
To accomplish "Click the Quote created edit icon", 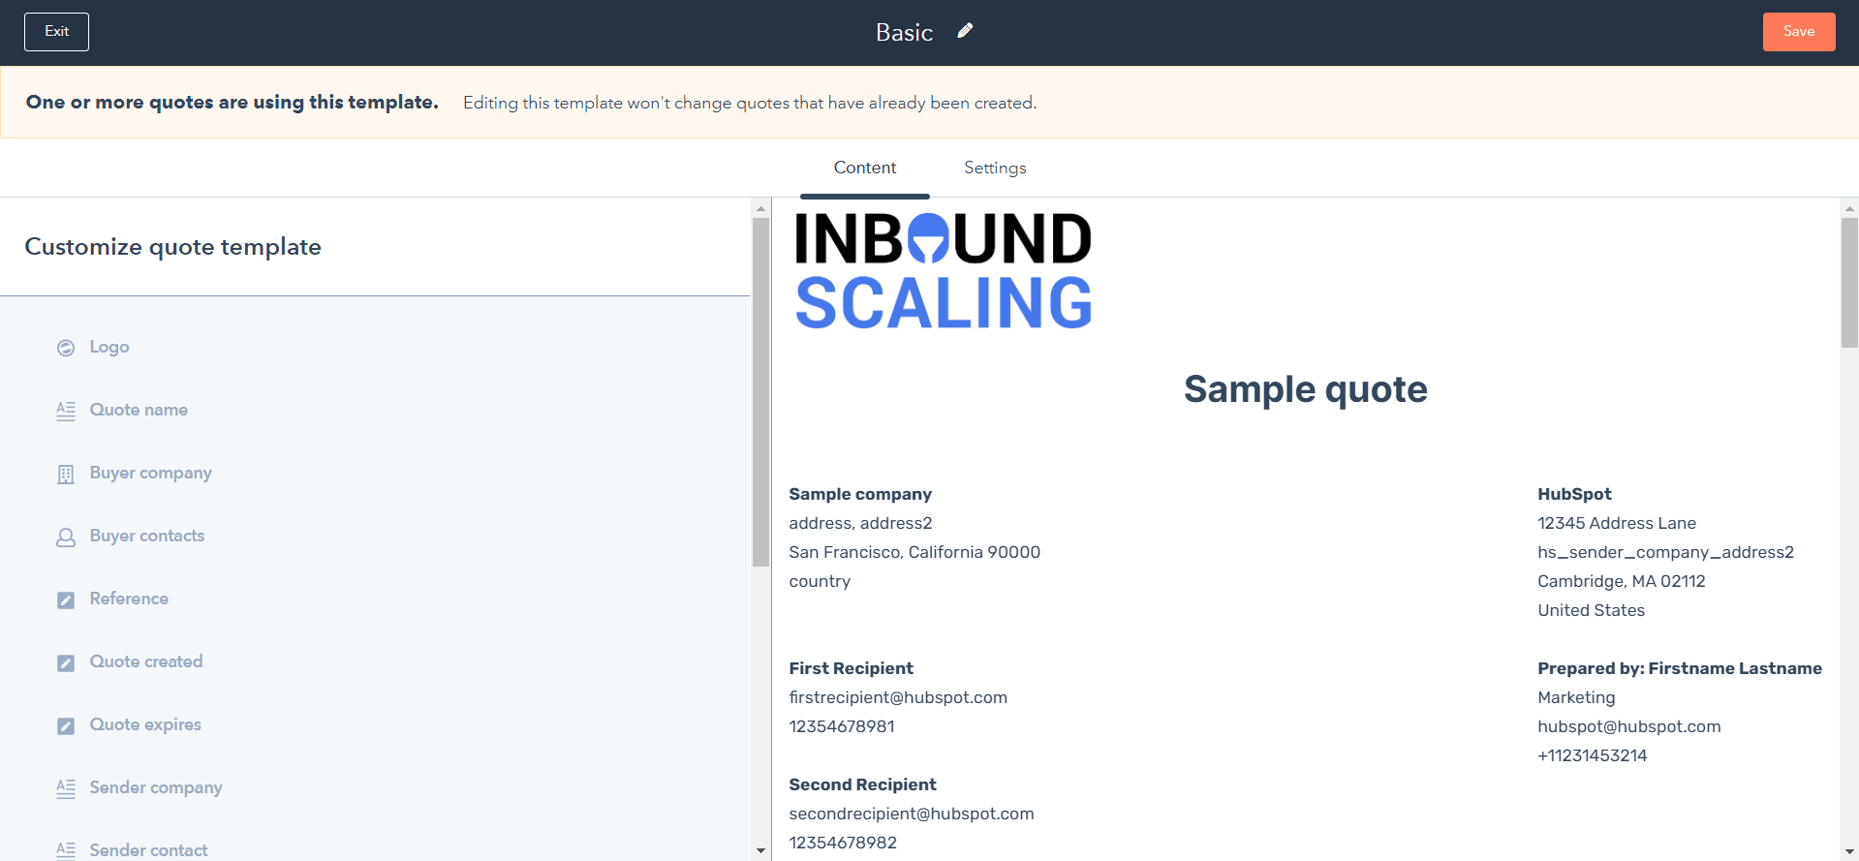I will coord(66,663).
